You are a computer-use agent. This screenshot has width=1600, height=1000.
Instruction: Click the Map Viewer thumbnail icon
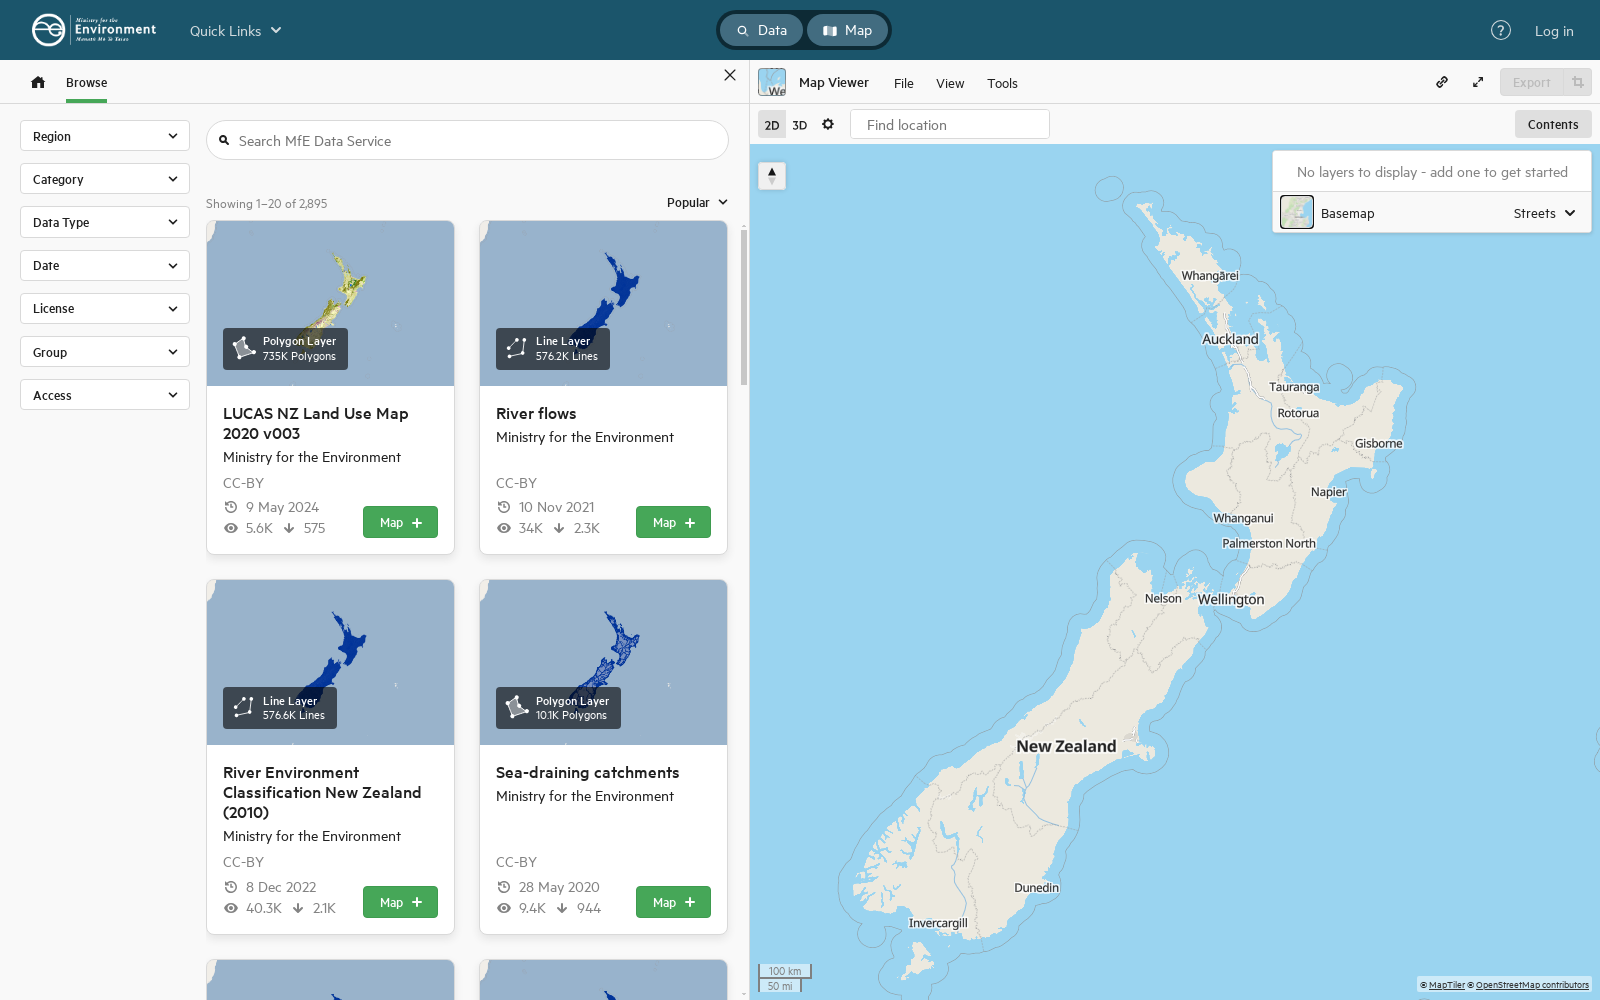point(772,82)
